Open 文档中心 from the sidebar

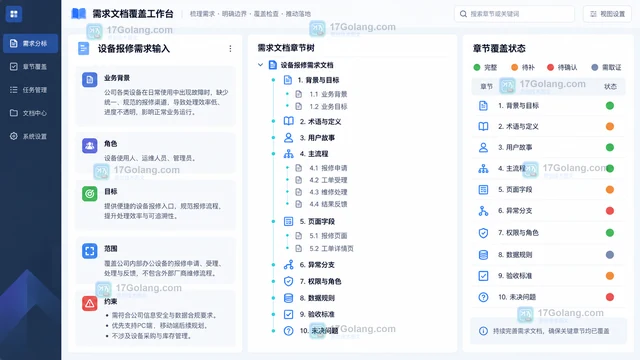click(31, 113)
